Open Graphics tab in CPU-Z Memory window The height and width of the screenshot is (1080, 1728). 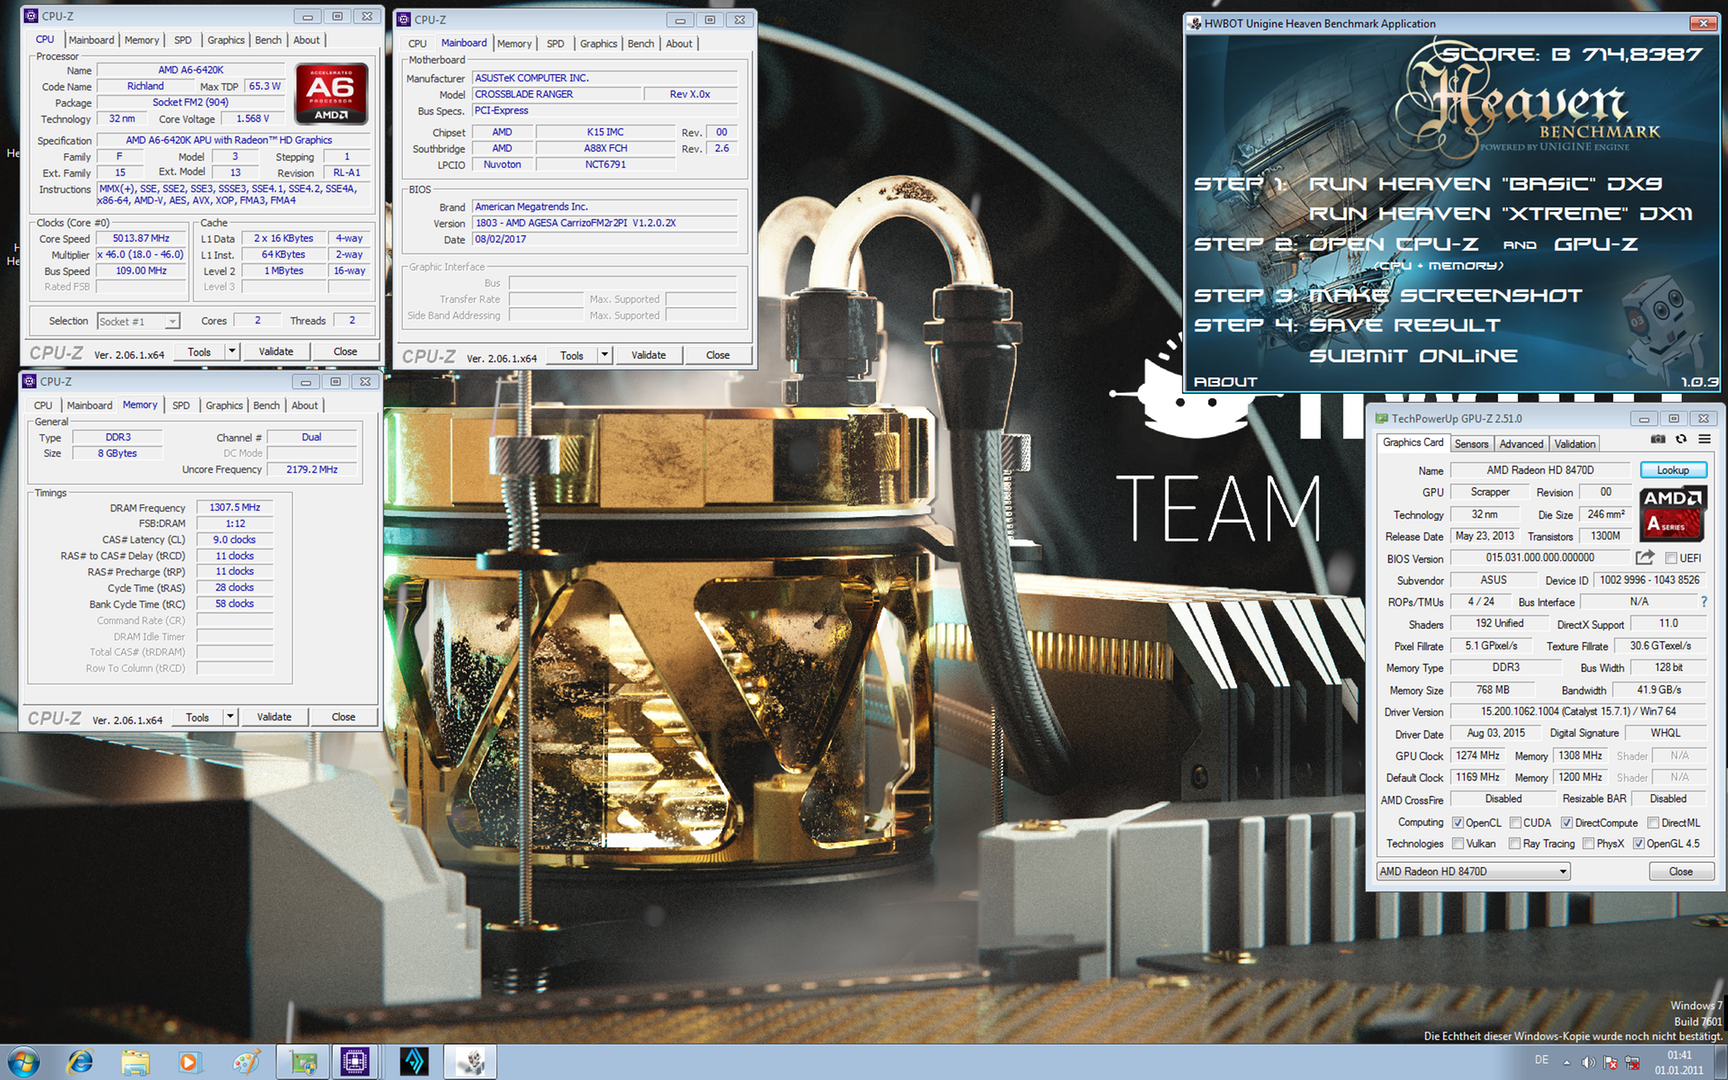[224, 406]
